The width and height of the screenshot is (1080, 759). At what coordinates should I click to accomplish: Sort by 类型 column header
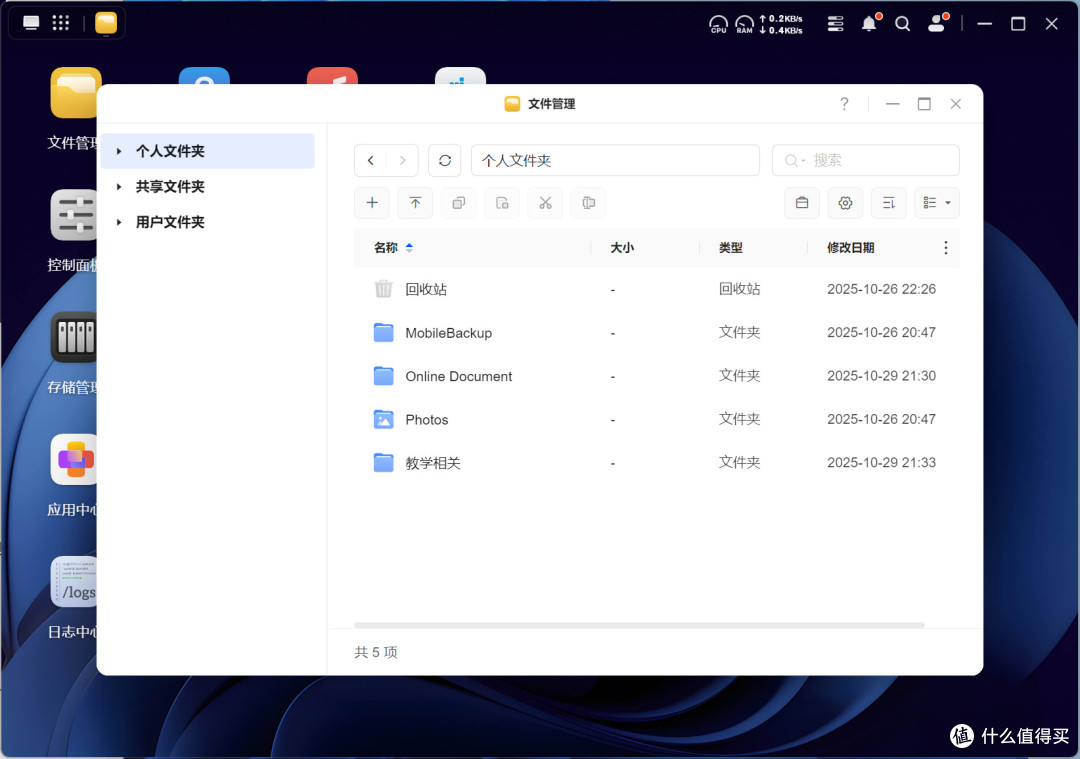[x=731, y=247]
